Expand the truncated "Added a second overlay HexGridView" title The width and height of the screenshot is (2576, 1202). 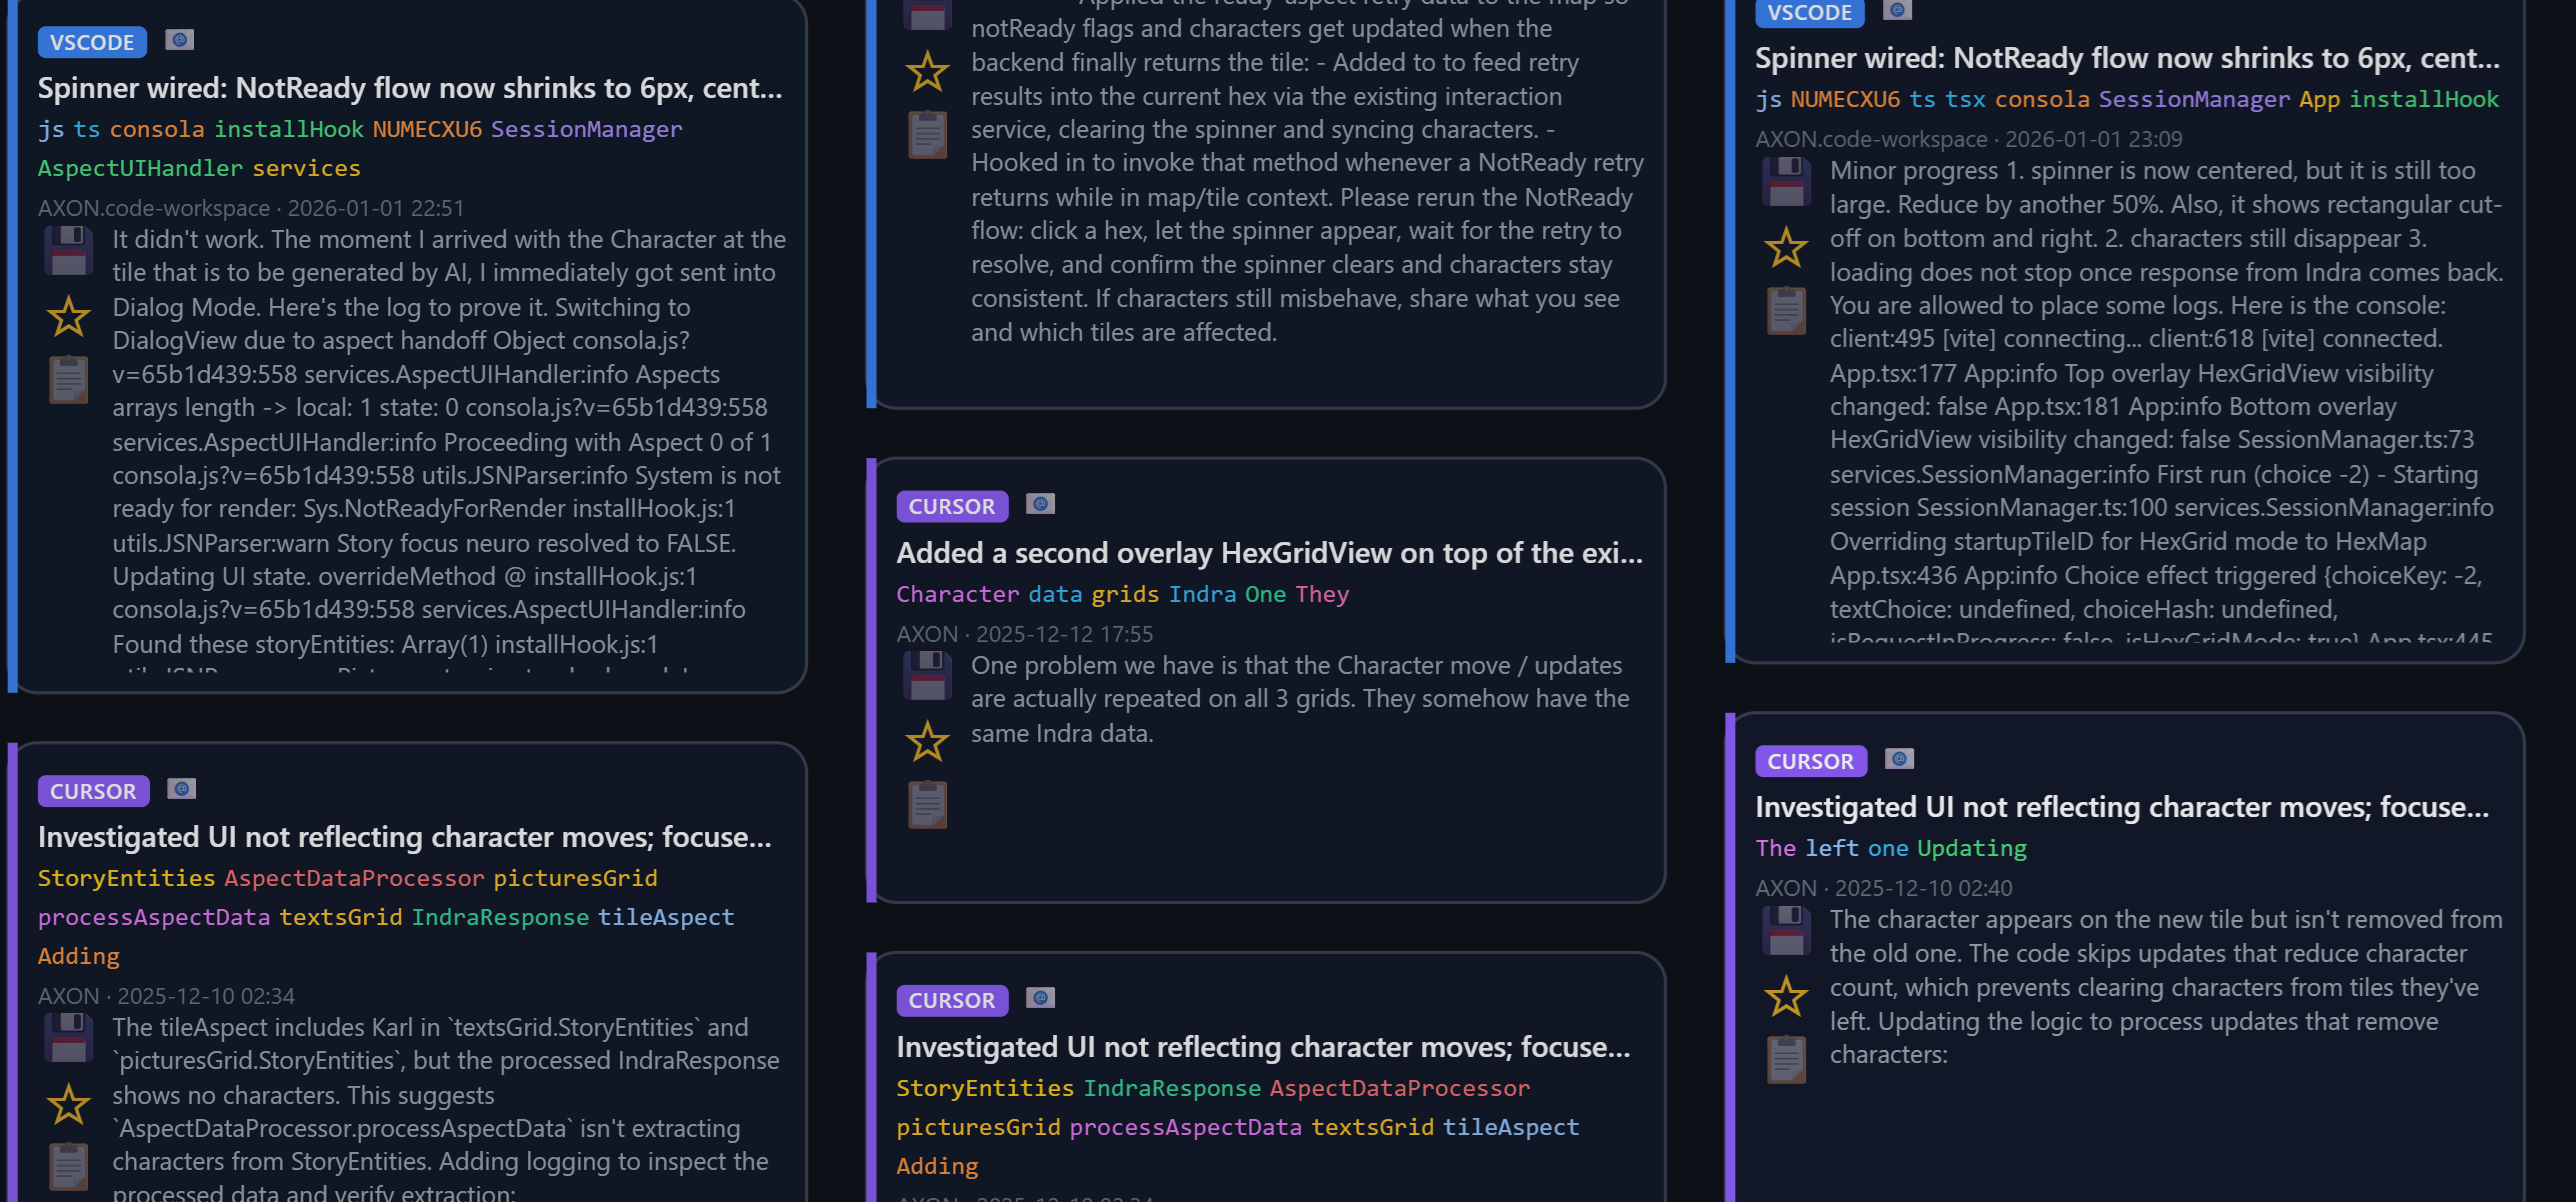(1268, 552)
